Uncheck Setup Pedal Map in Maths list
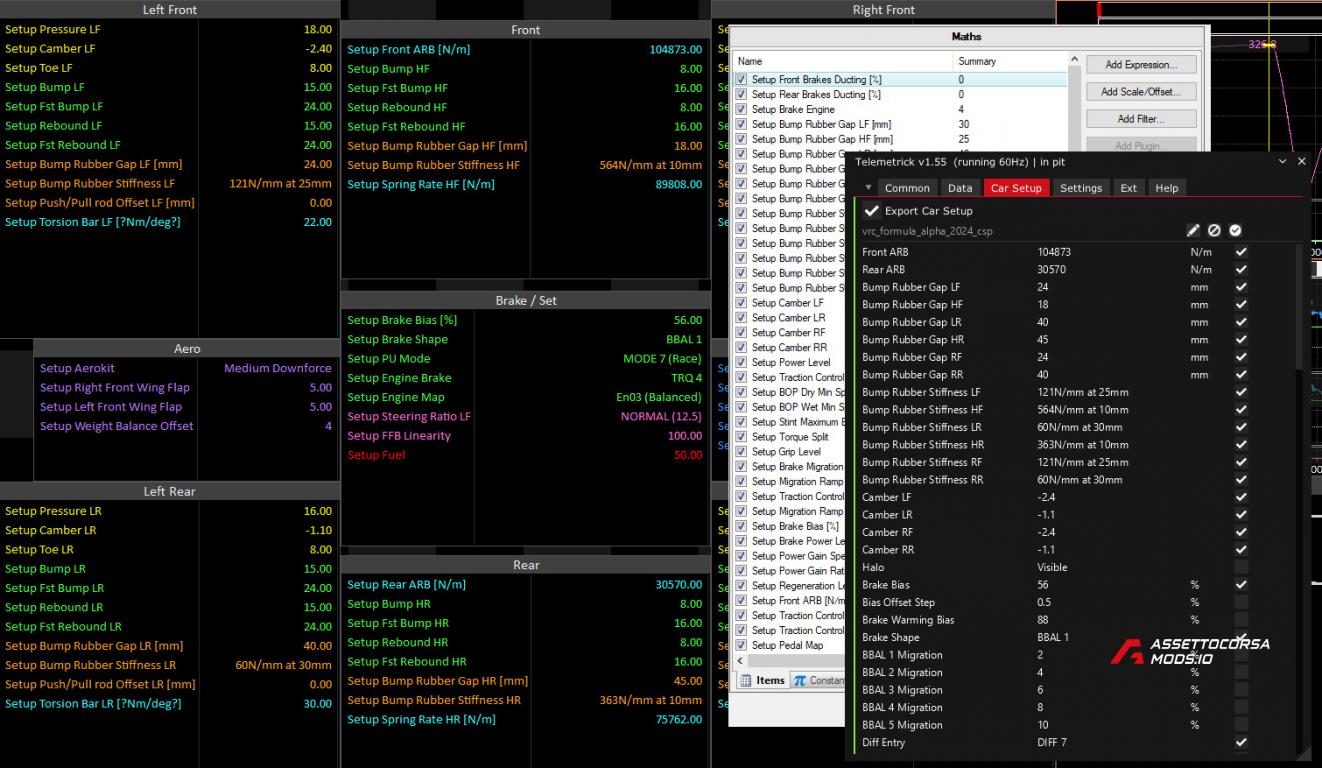Screen dimensions: 1322x768 click(x=741, y=645)
